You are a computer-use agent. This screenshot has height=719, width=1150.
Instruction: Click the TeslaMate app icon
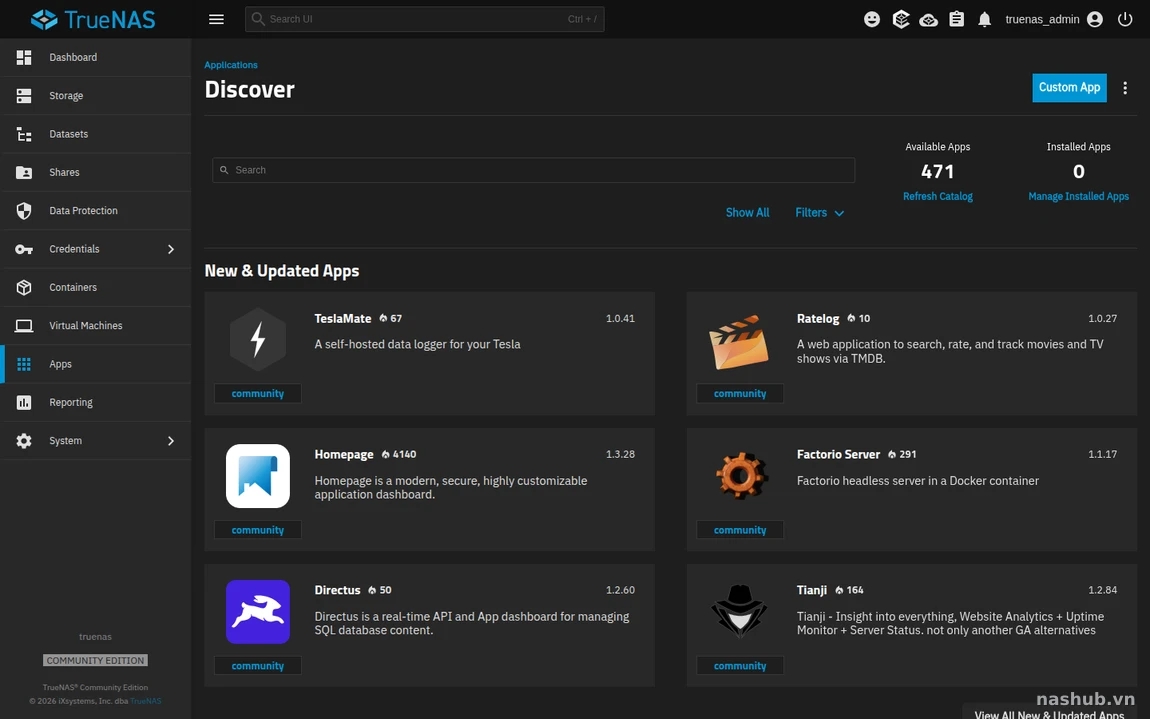[257, 340]
